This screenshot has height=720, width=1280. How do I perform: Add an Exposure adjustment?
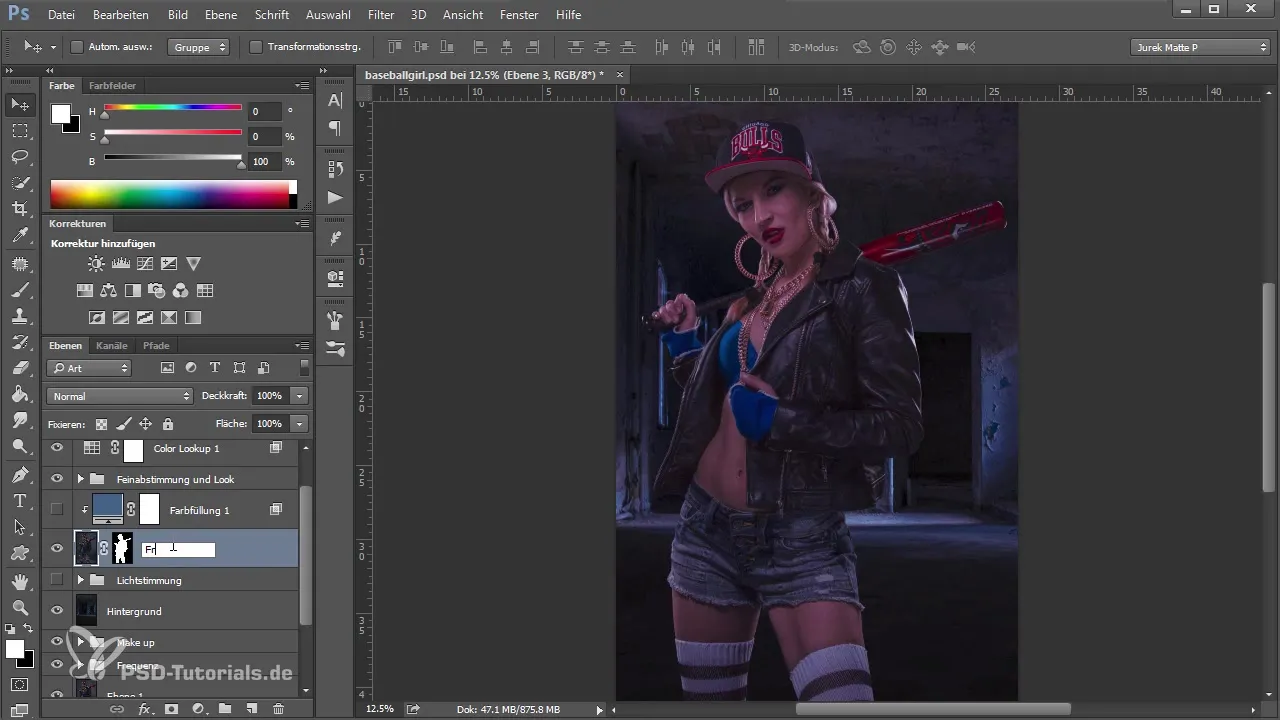tap(169, 264)
